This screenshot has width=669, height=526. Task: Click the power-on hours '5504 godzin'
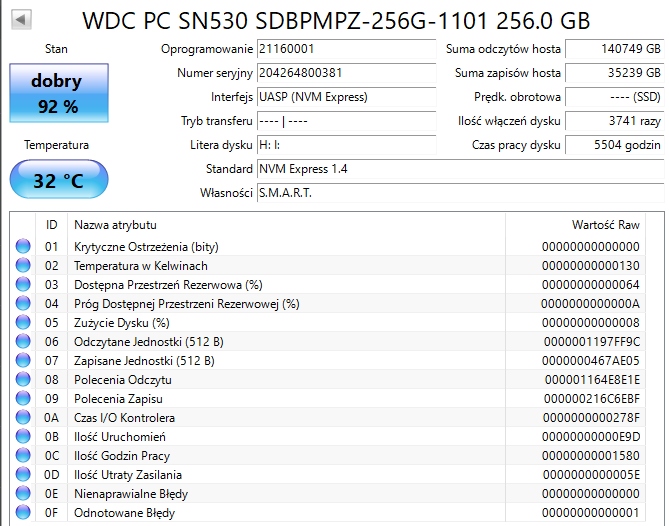pyautogui.click(x=614, y=145)
